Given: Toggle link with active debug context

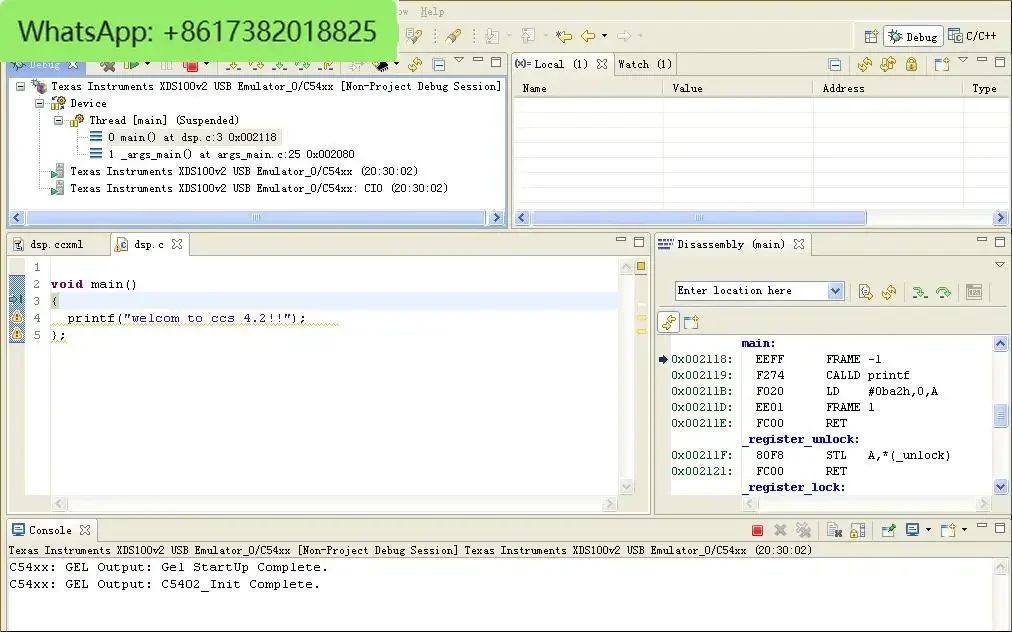Looking at the screenshot, I should point(669,321).
